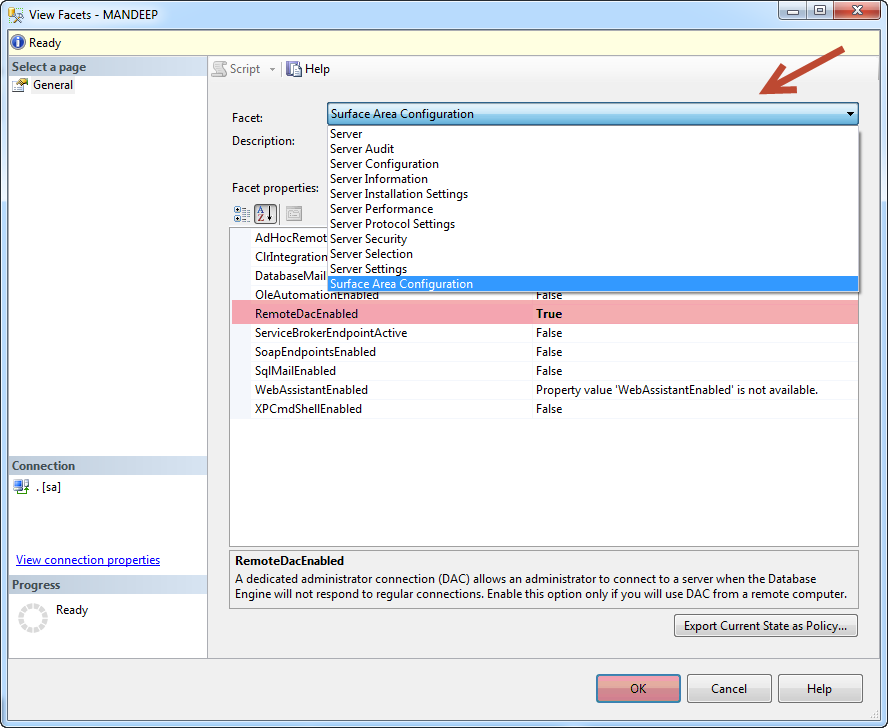The width and height of the screenshot is (888, 728).
Task: Sort facet properties alphabetically
Action: [265, 214]
